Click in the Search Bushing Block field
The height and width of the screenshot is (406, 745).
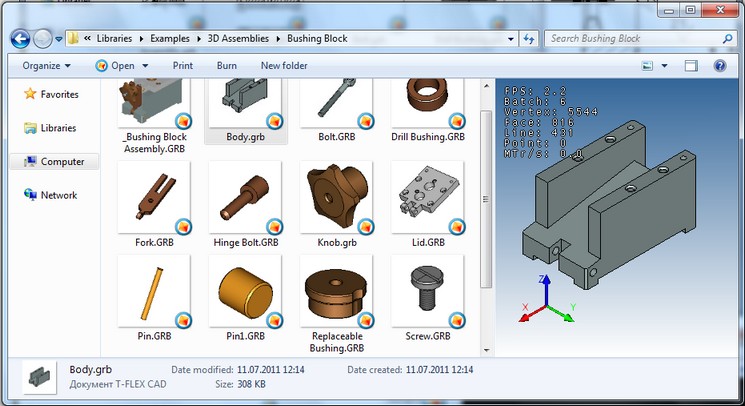630,39
